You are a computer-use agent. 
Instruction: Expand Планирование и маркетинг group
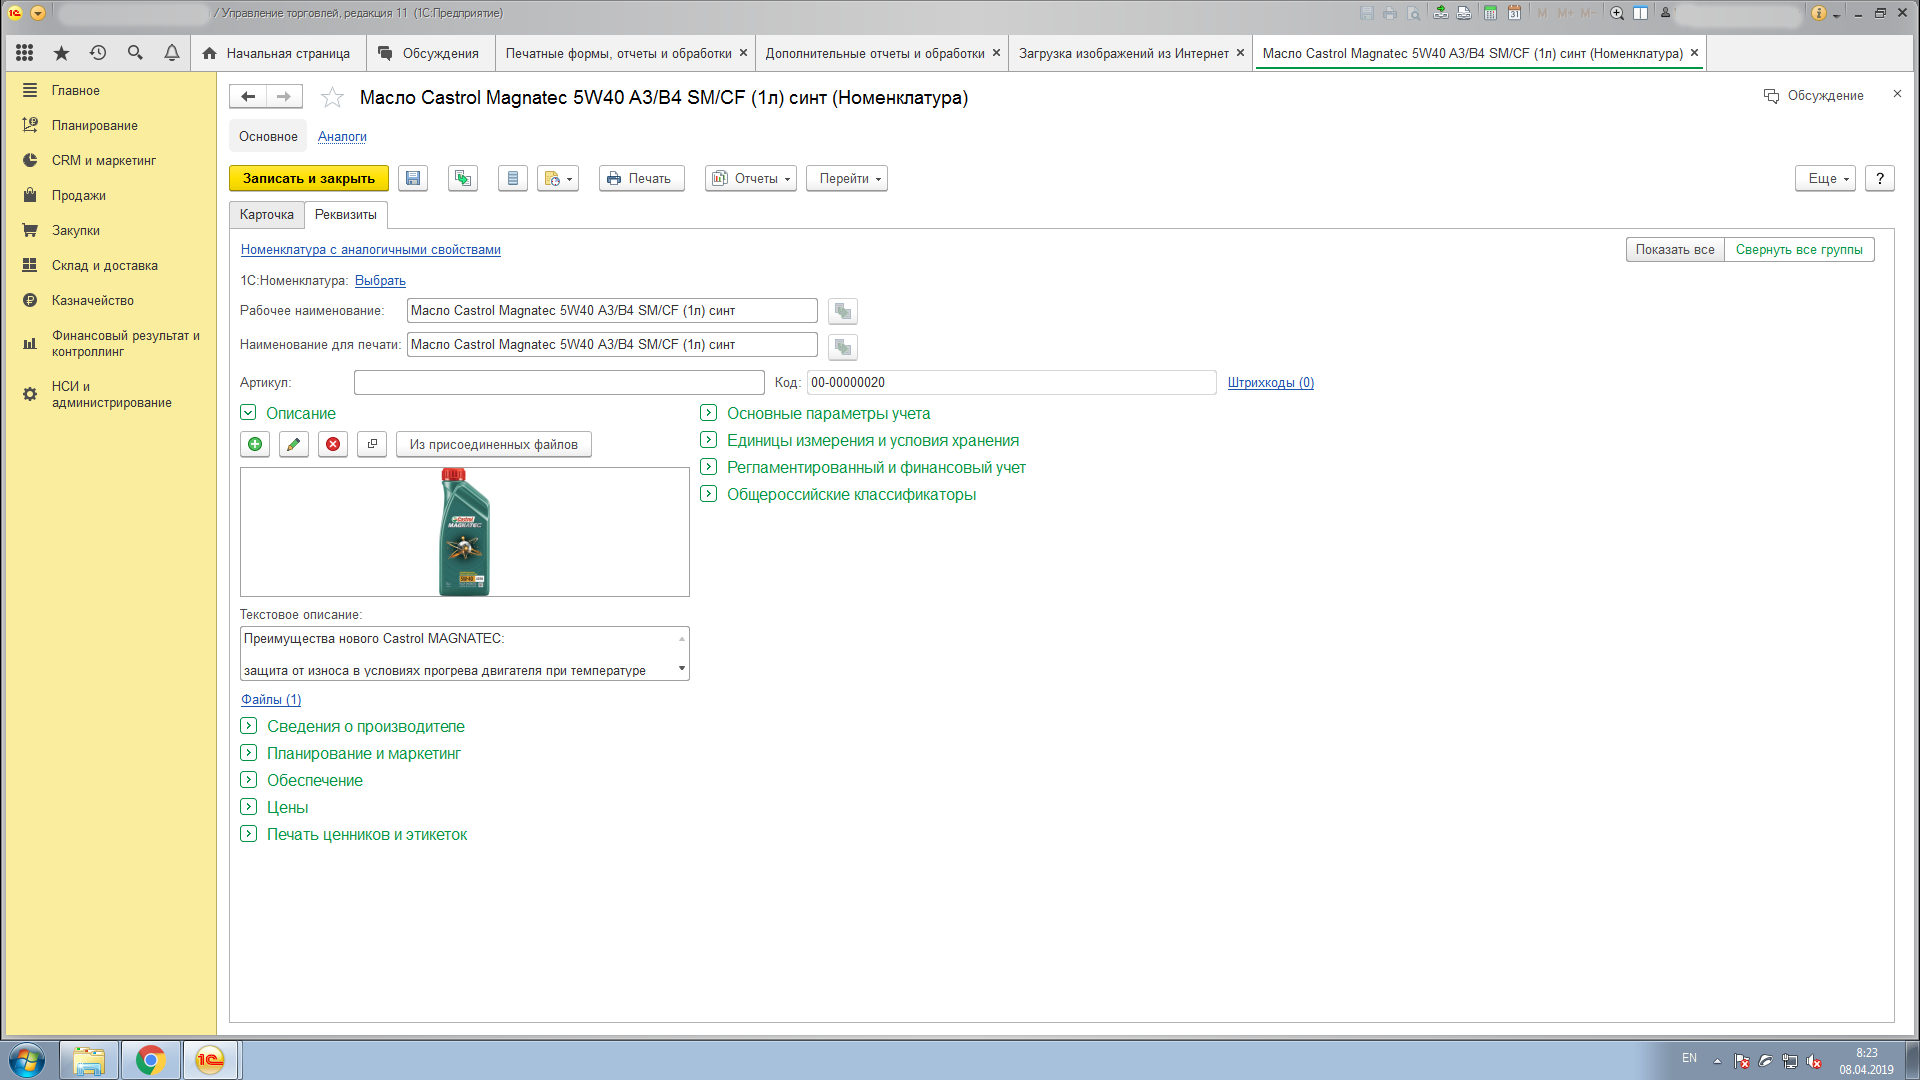(x=249, y=752)
